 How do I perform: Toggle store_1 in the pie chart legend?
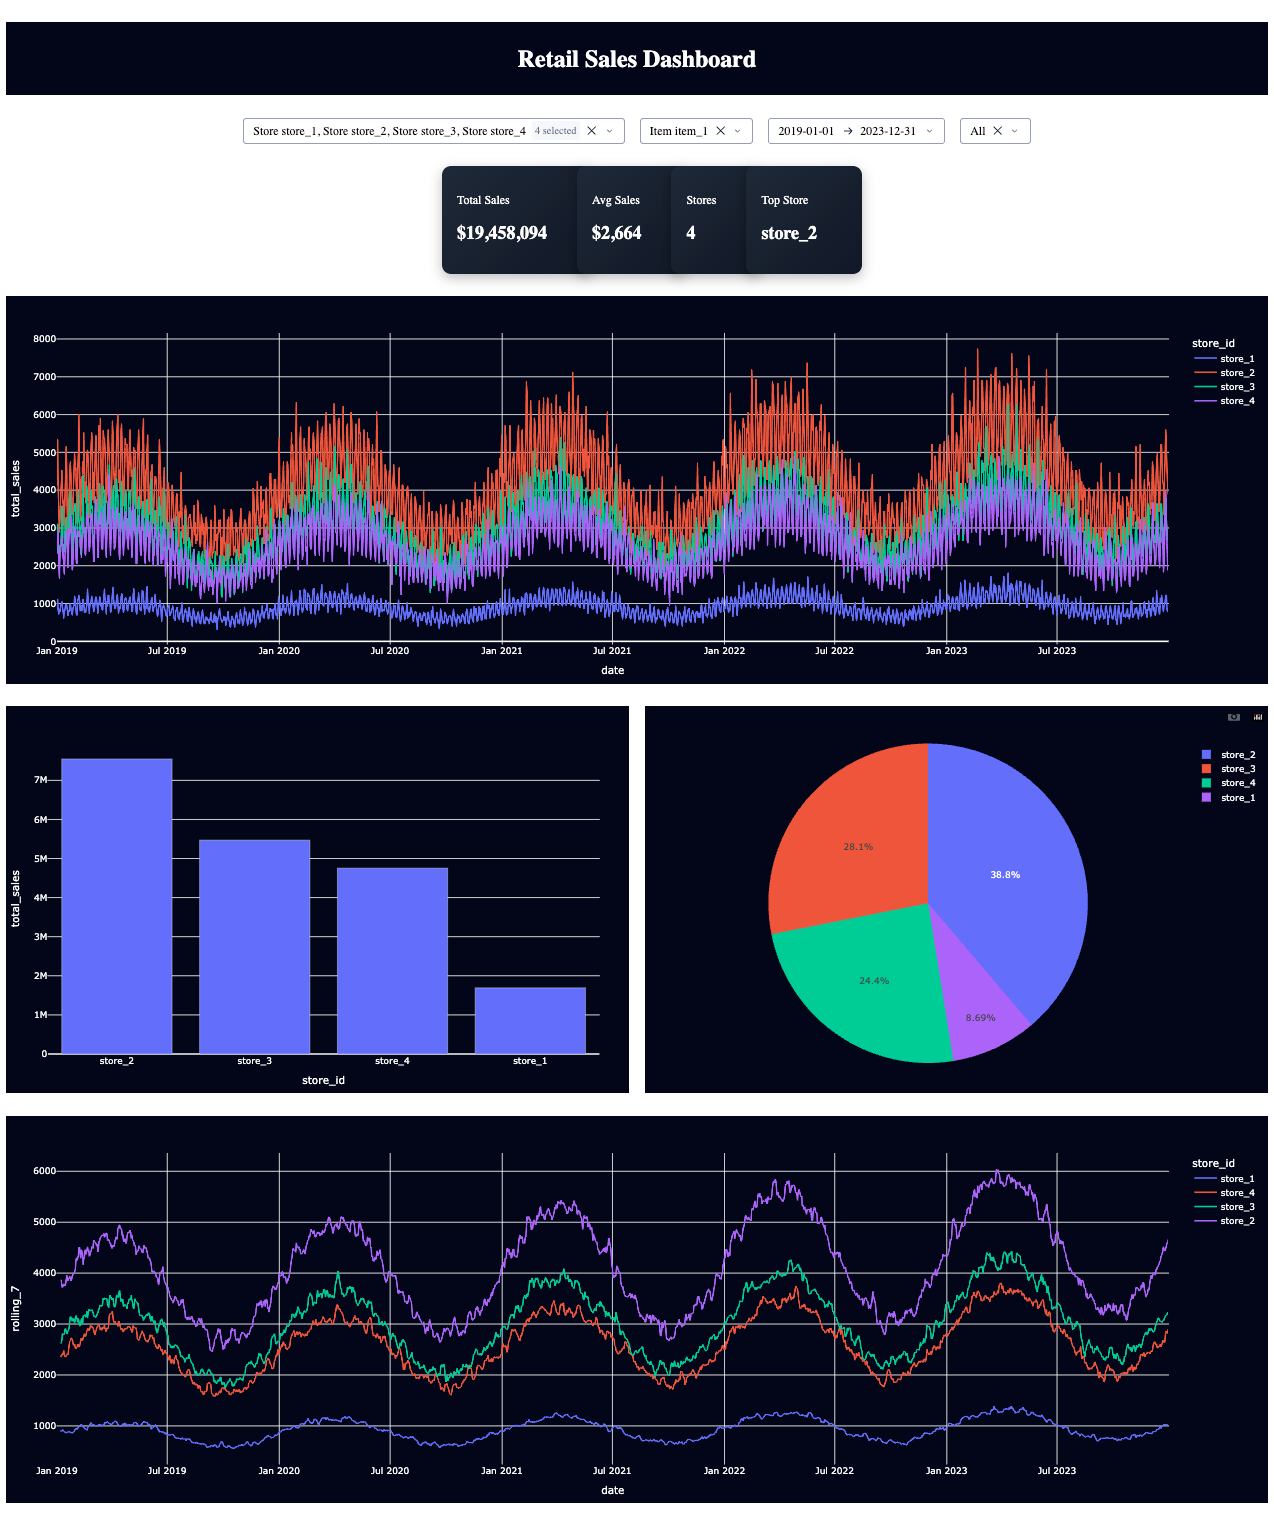(1228, 798)
